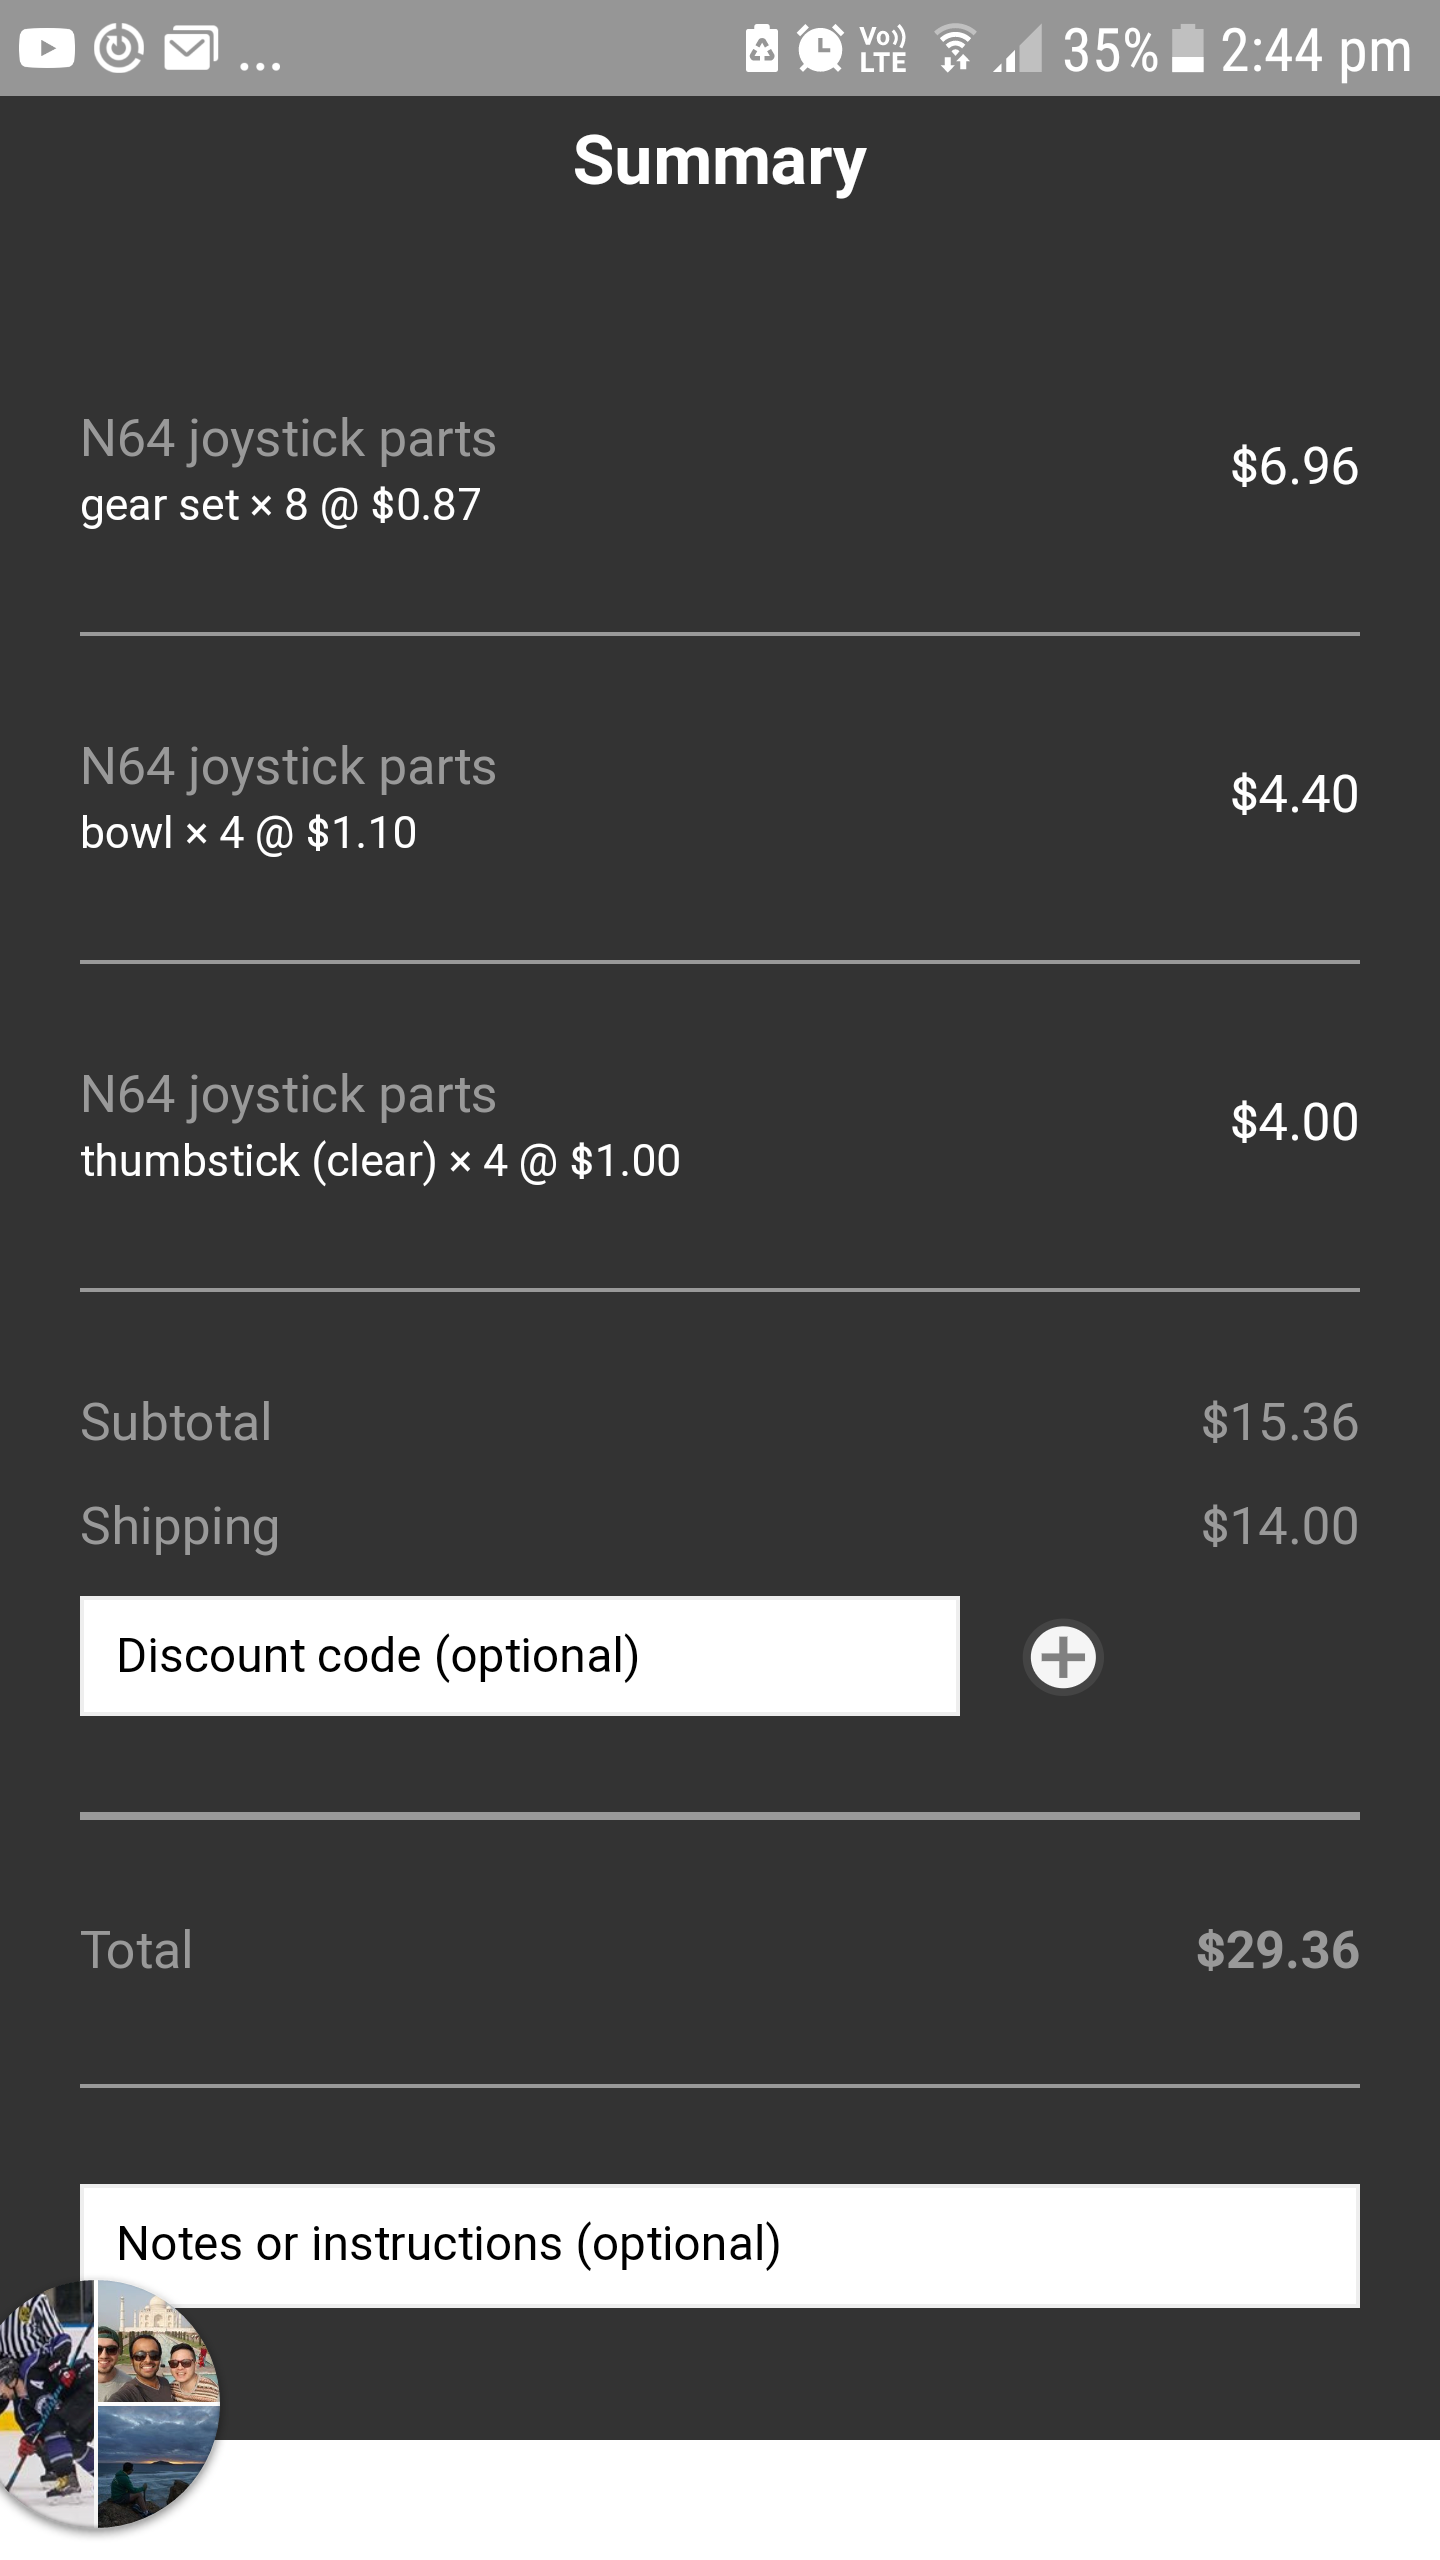Tap the Shipping cost row
The height and width of the screenshot is (2560, 1440).
tap(720, 1527)
